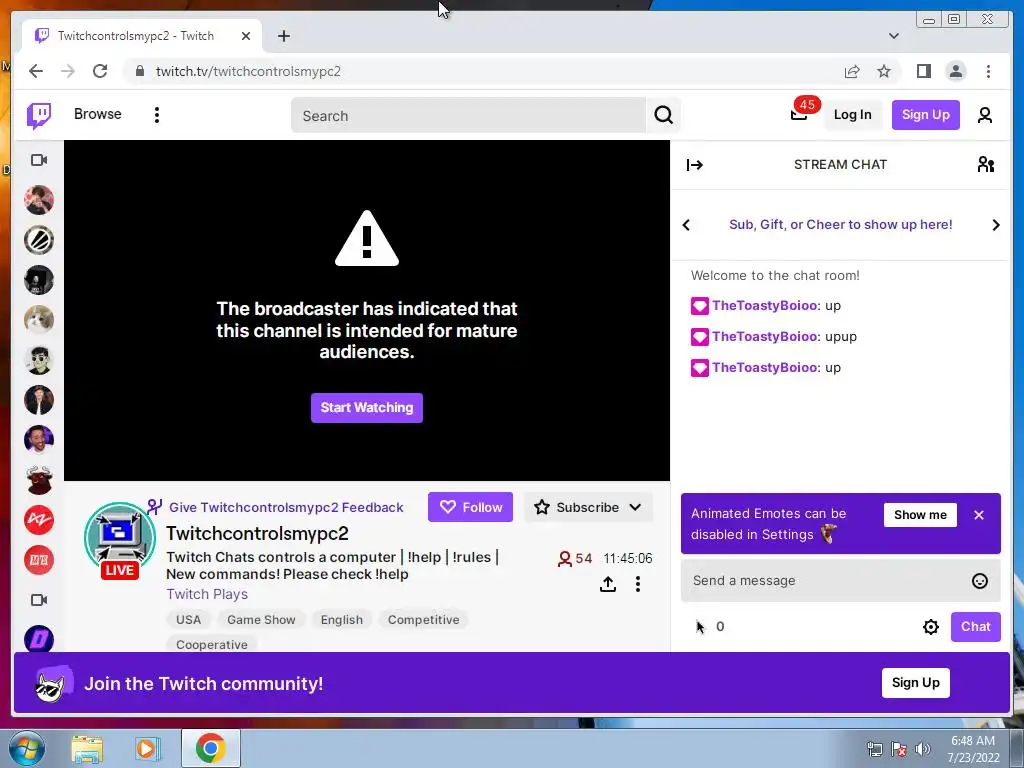Click TheToastyBoioo username on the upup message

[765, 336]
